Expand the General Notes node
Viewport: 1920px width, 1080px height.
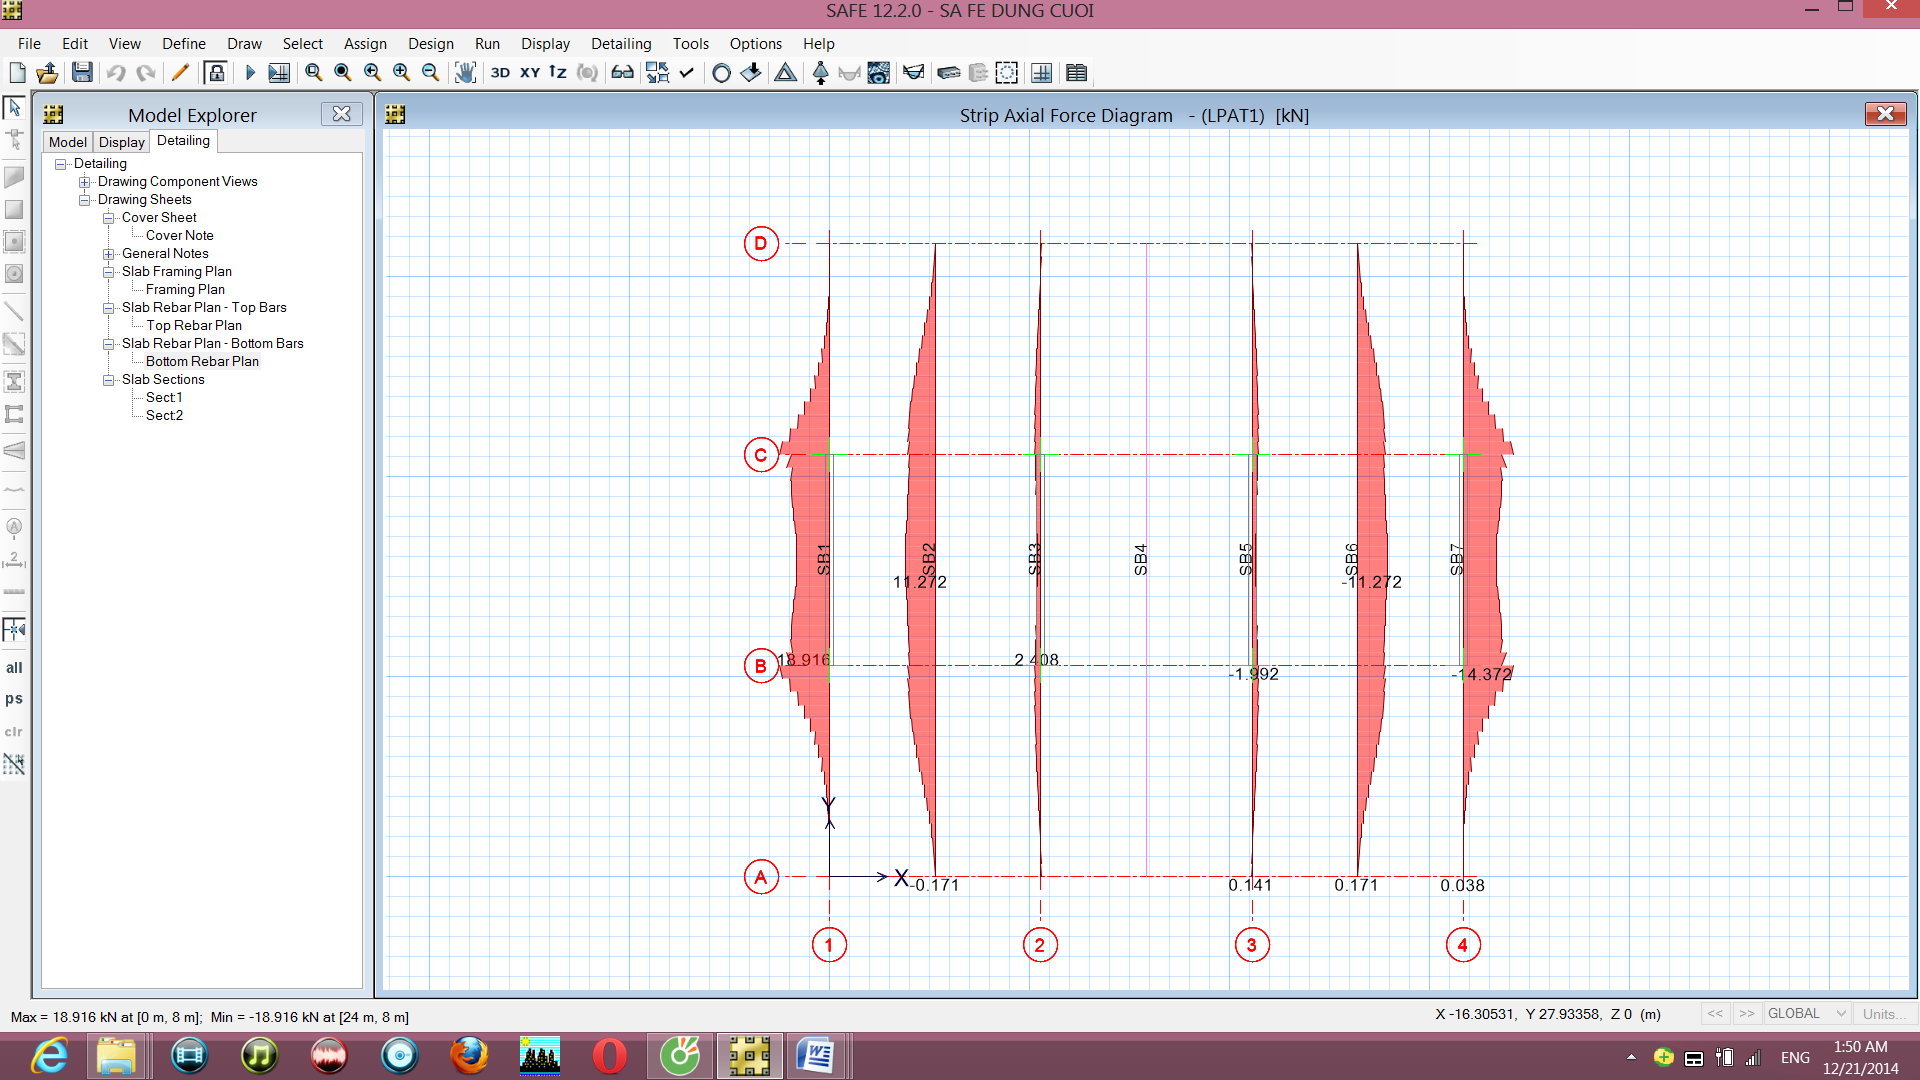(108, 254)
